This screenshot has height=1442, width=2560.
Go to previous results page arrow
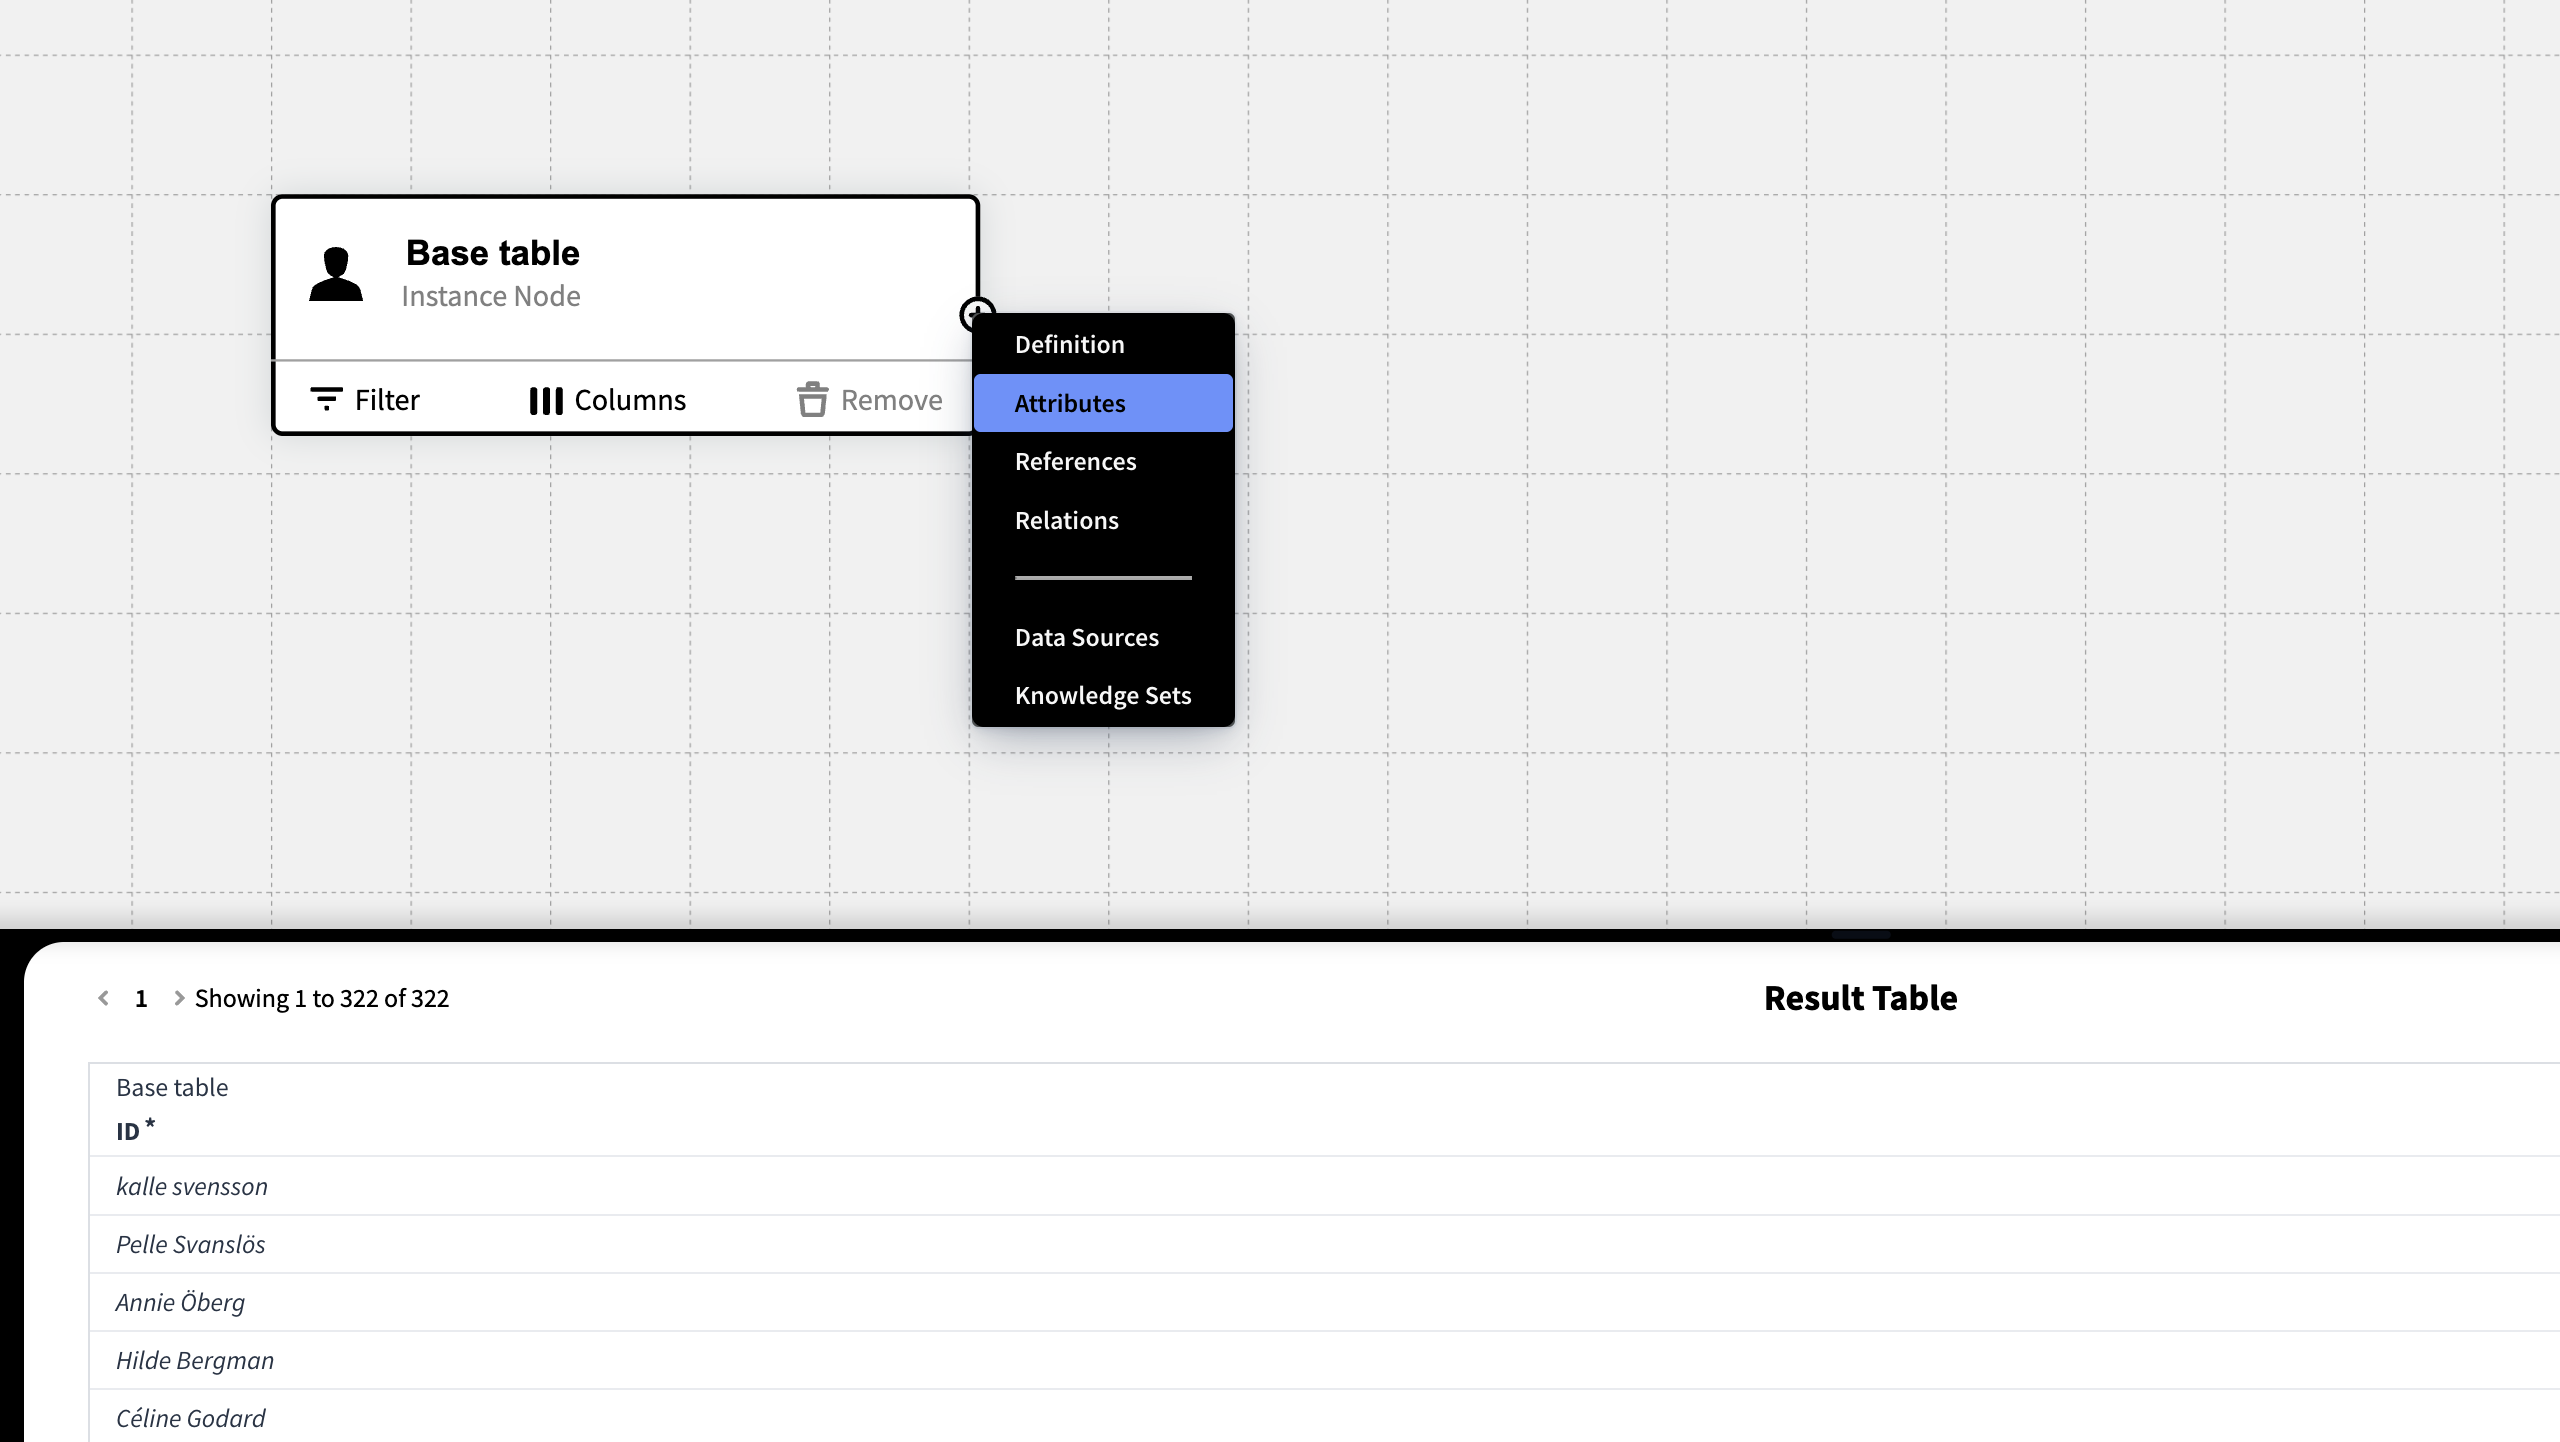[103, 998]
